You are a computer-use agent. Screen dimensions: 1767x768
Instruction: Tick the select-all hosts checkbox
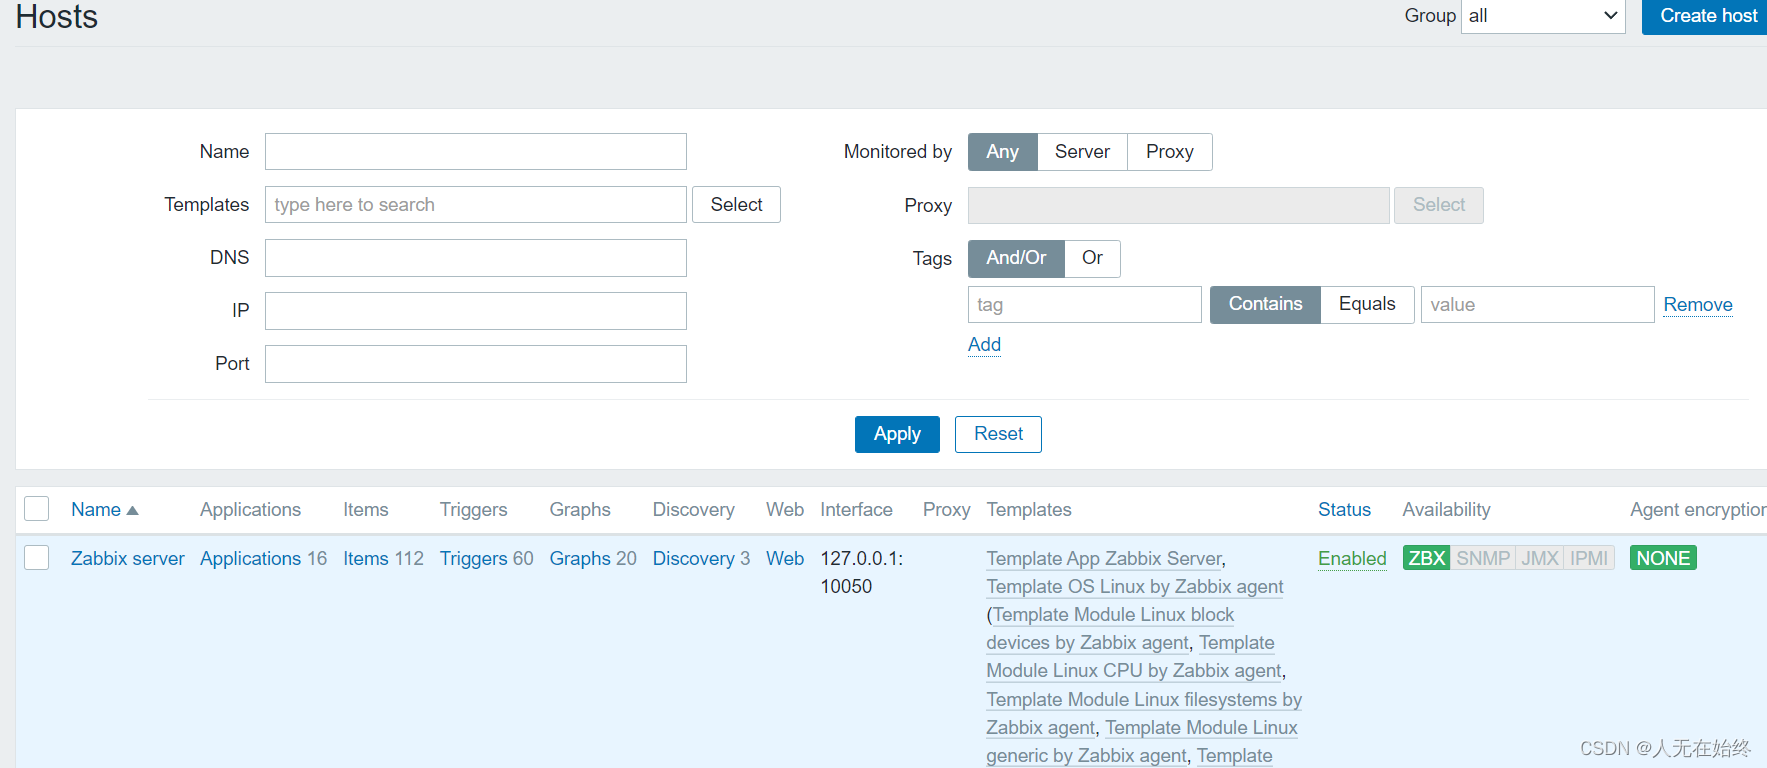click(37, 509)
